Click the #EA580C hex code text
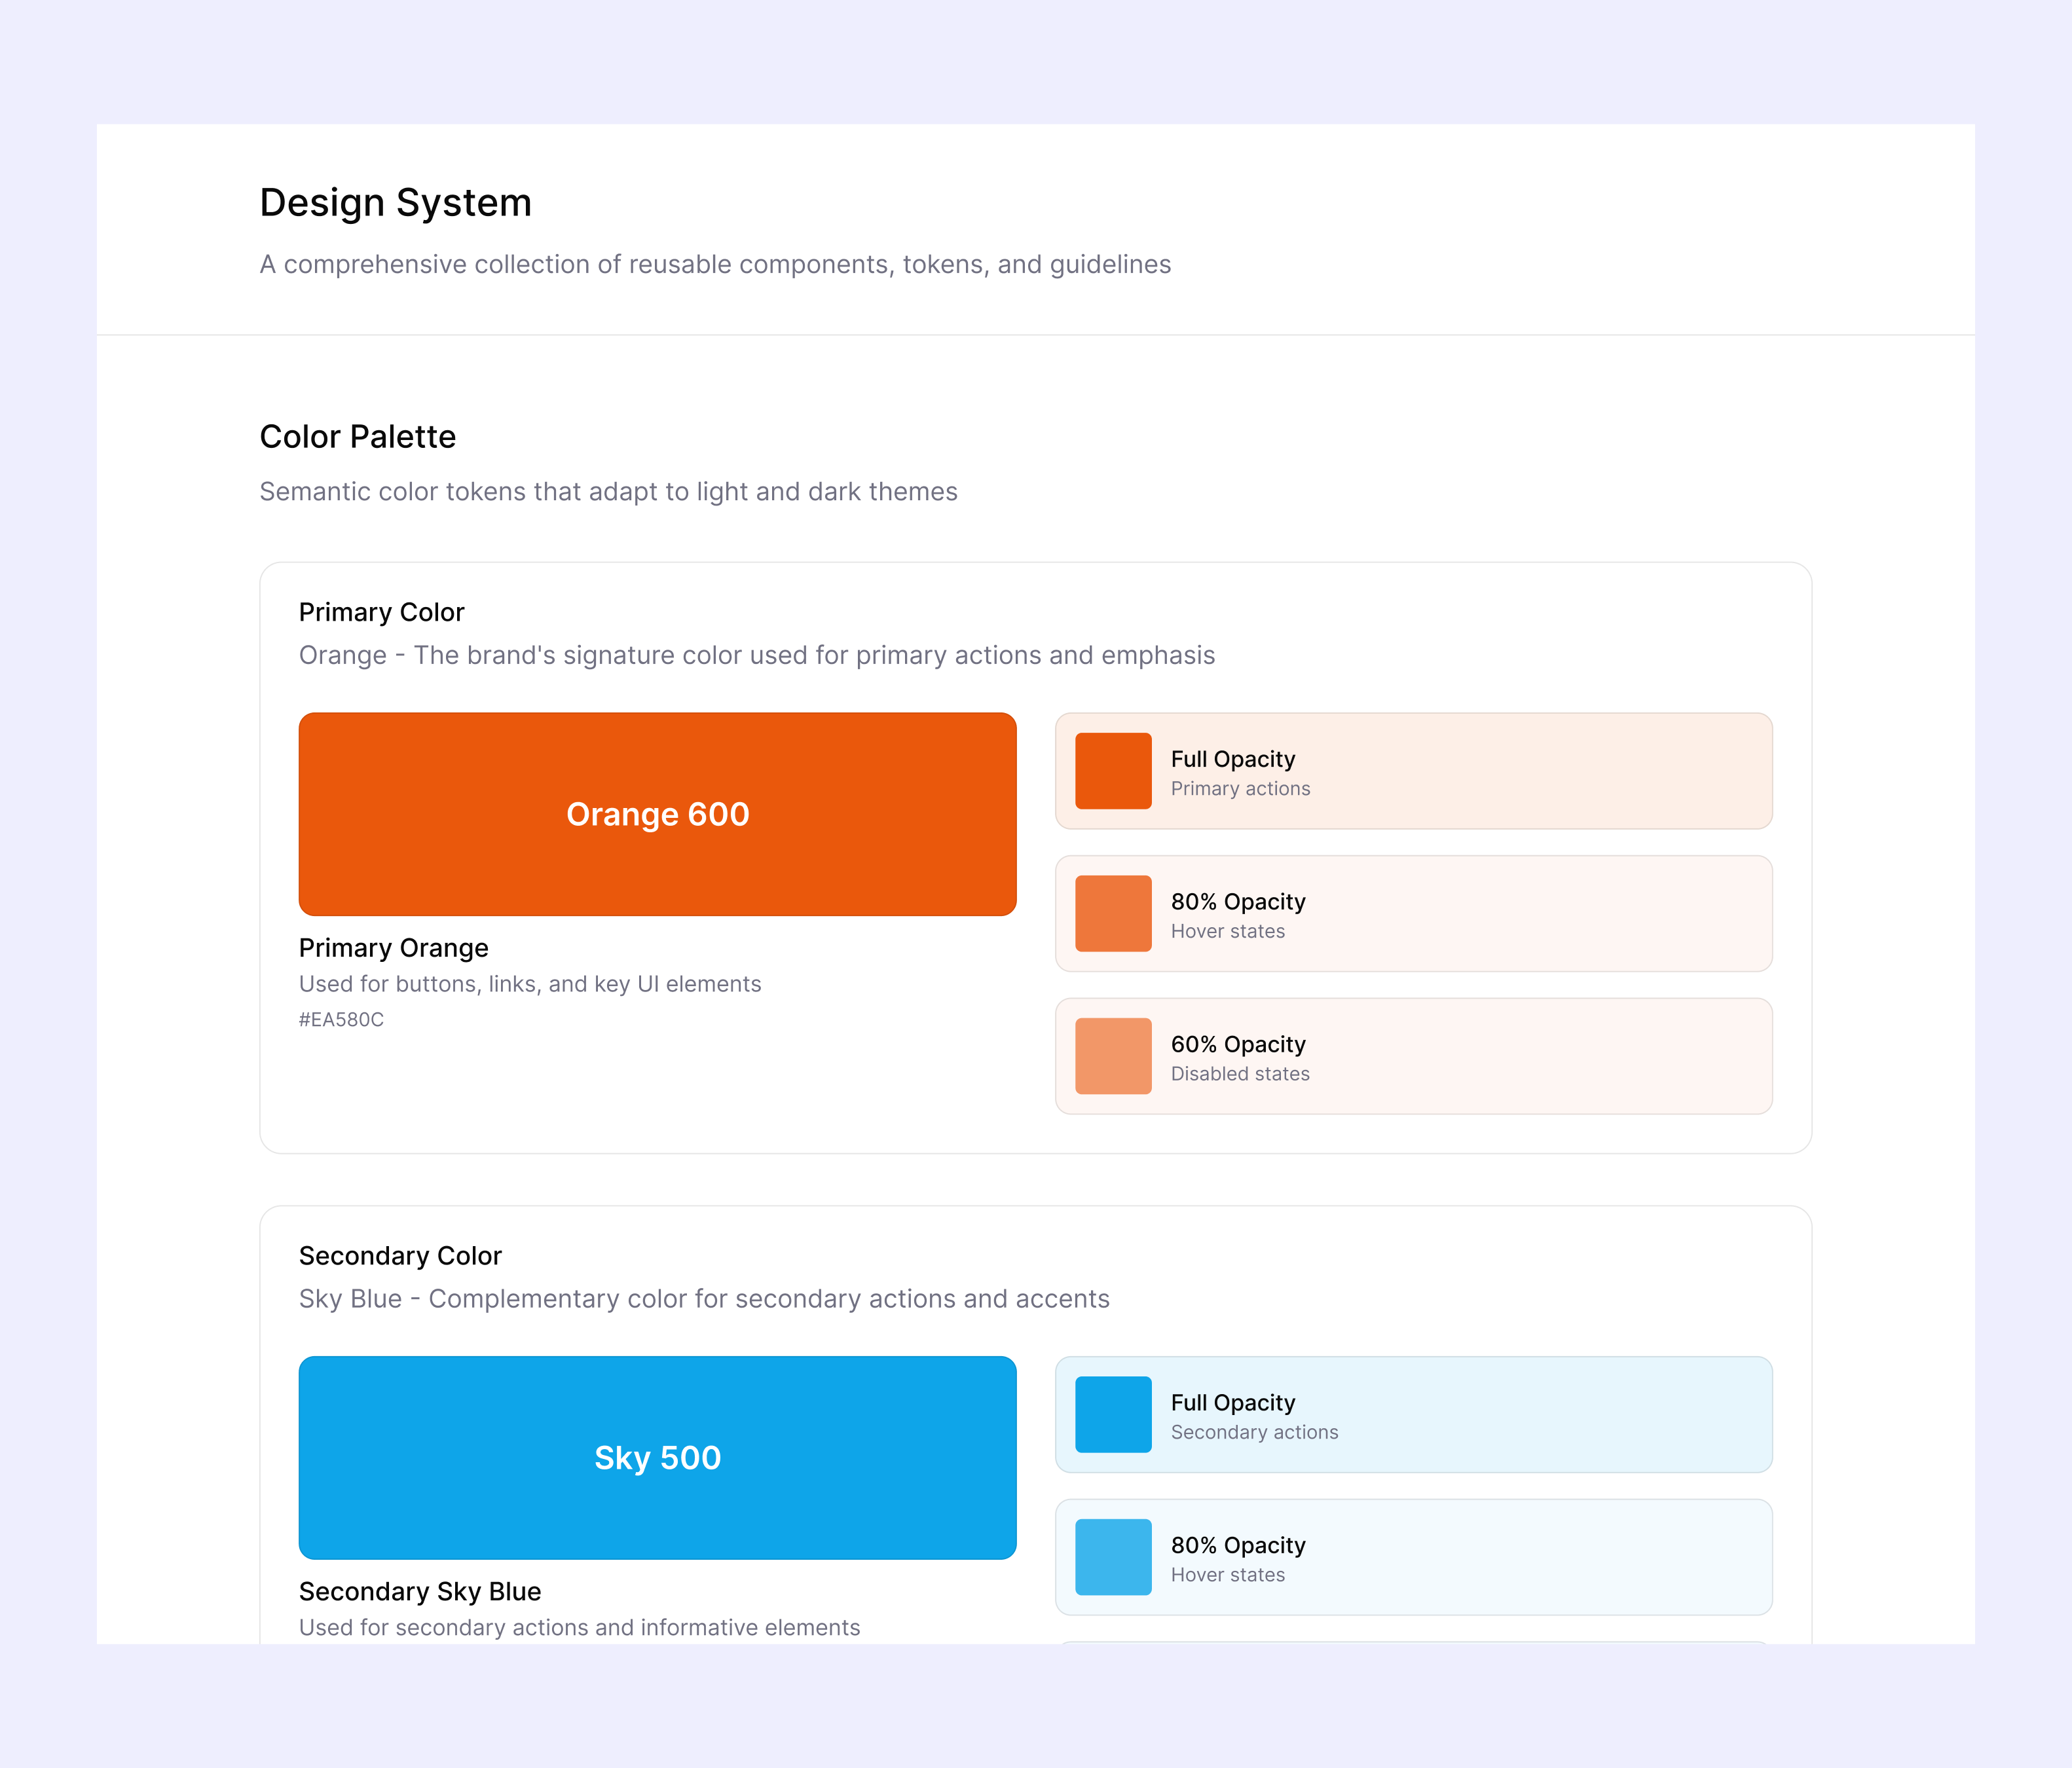This screenshot has height=1768, width=2072. [341, 1020]
